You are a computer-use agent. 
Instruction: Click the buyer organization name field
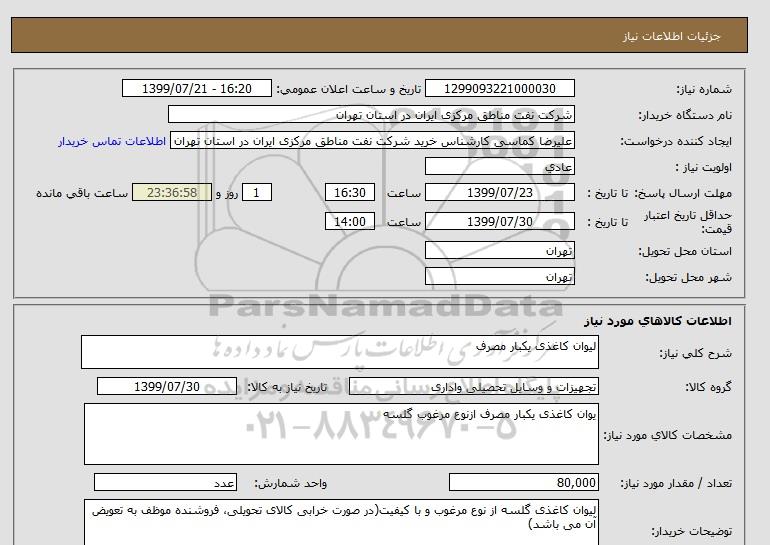(x=371, y=114)
